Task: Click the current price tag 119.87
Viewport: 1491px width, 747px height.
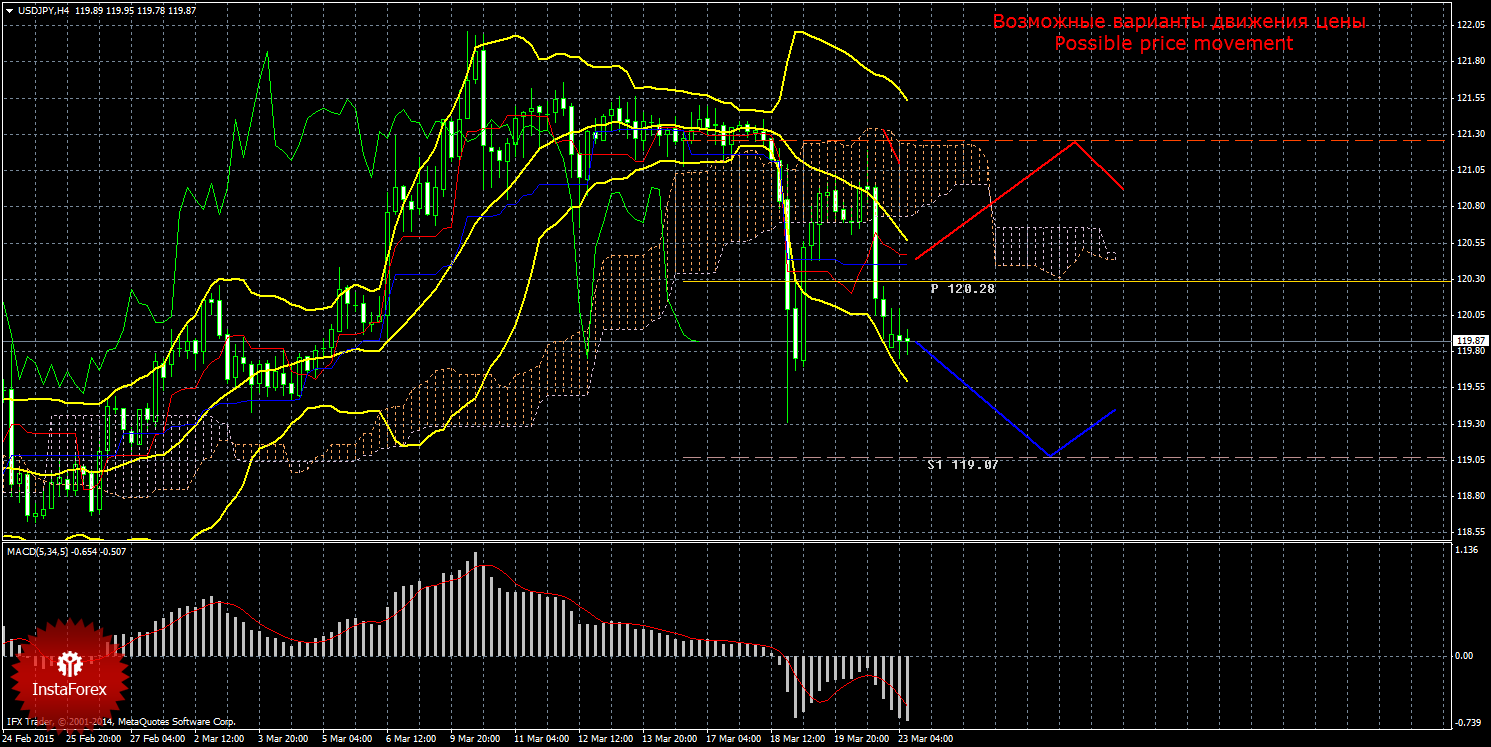Action: tap(1470, 341)
